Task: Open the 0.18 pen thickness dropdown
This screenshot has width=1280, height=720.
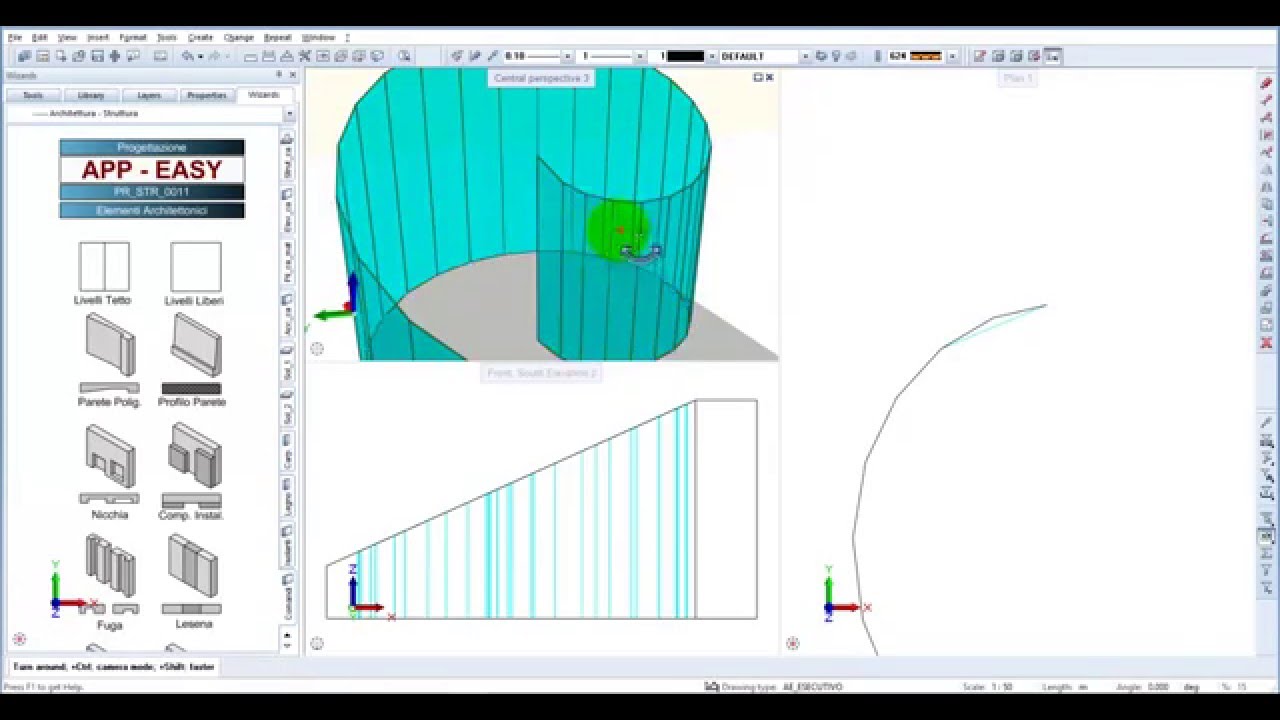Action: (x=567, y=56)
